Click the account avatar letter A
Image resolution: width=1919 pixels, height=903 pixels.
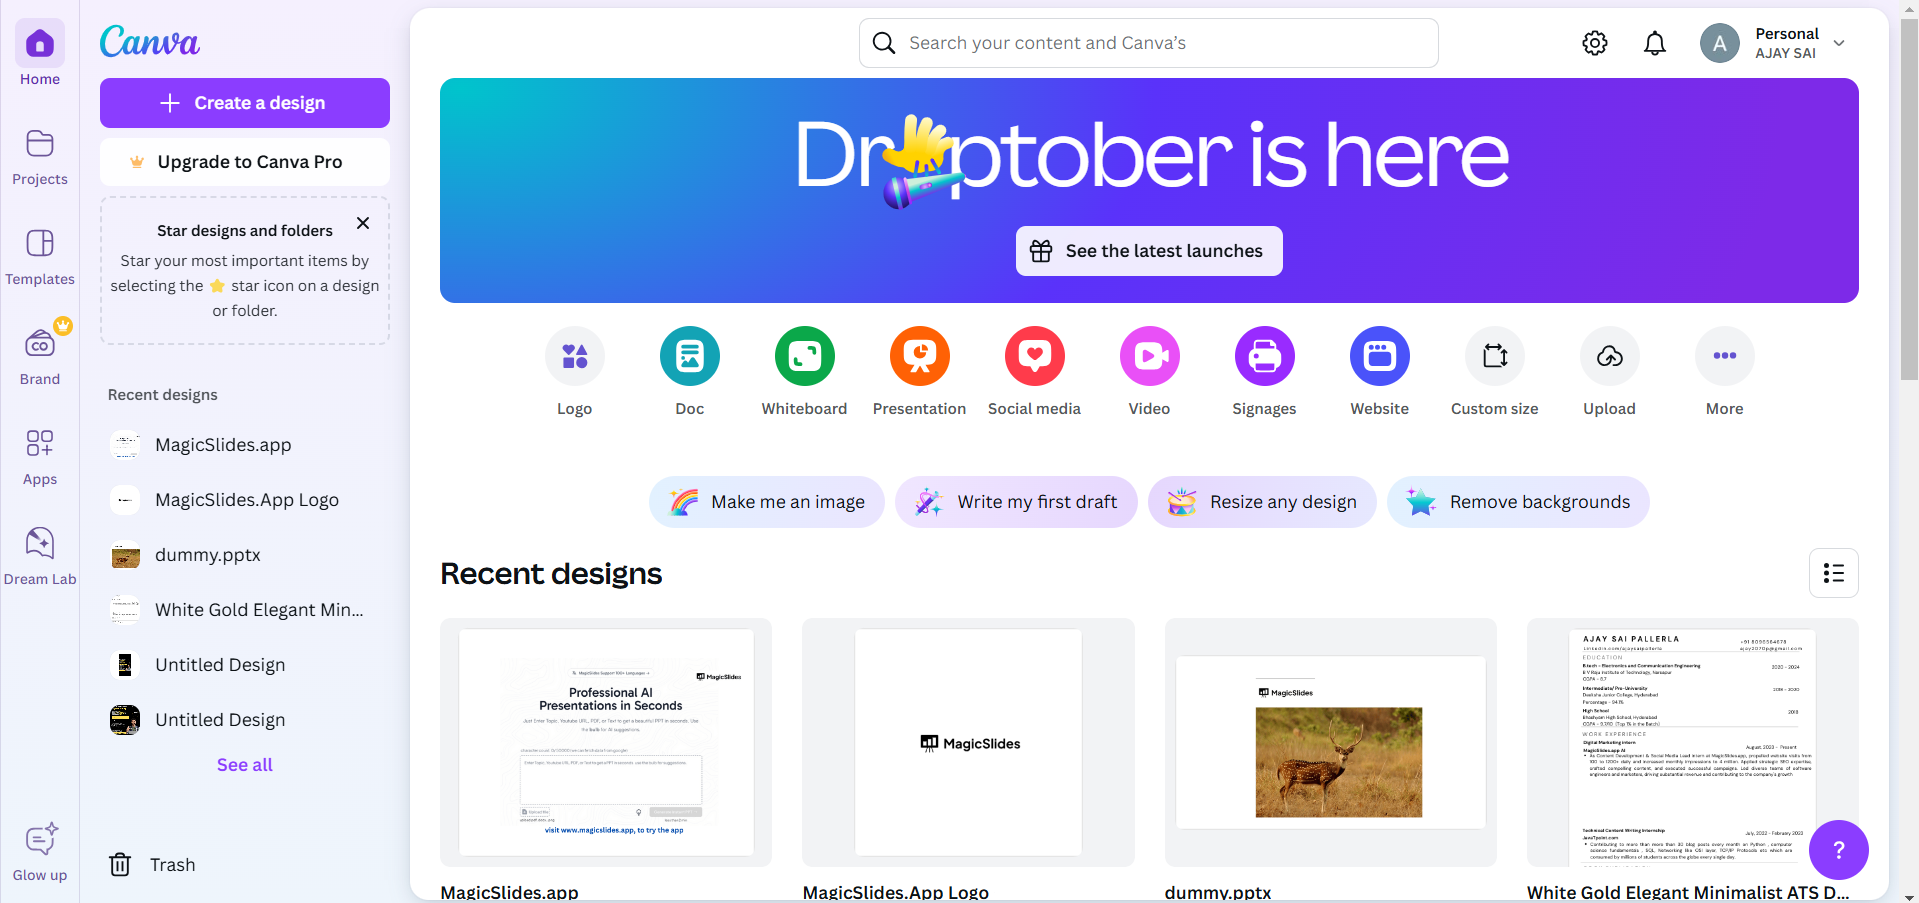1720,43
